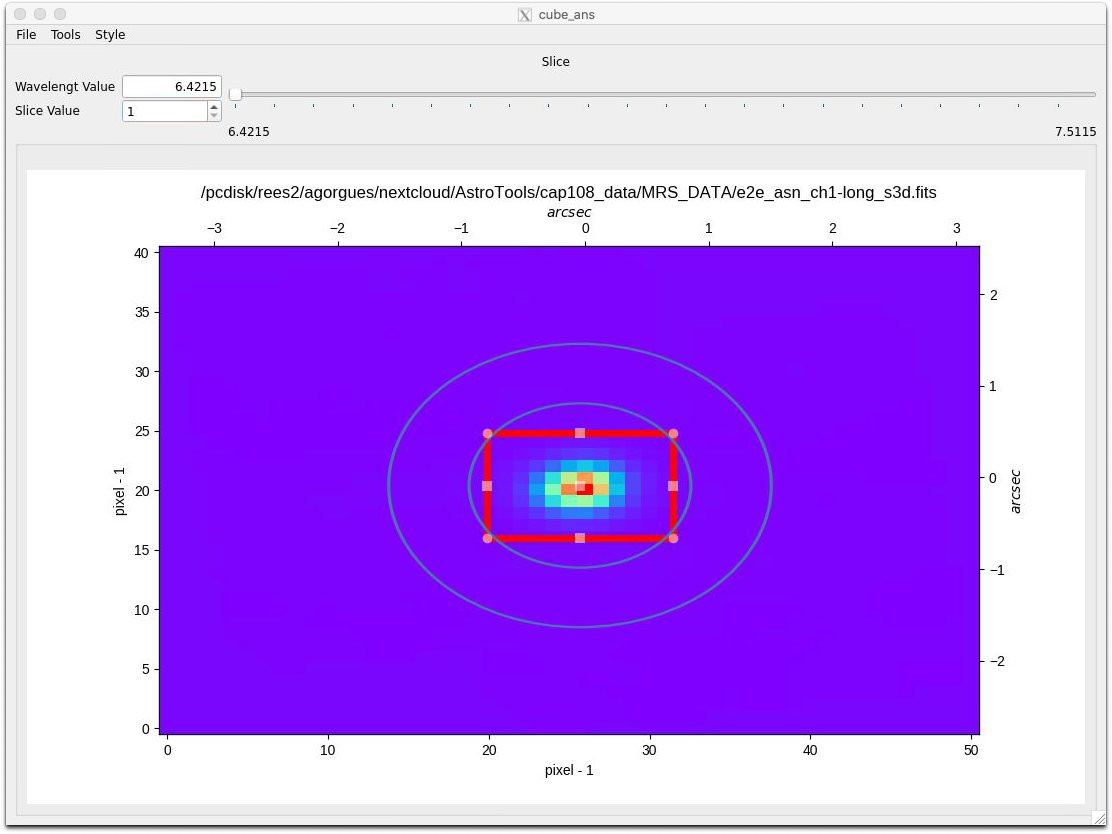Open the Style menu
The height and width of the screenshot is (834, 1112).
110,34
